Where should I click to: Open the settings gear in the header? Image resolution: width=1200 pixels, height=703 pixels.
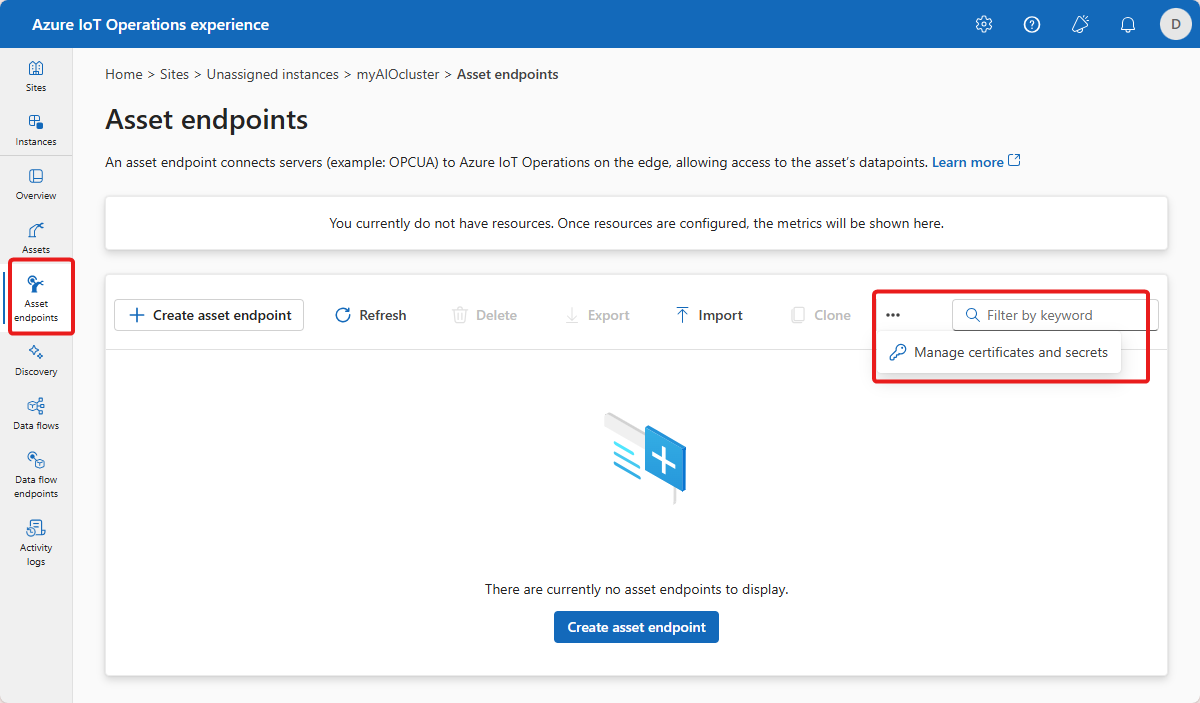click(984, 24)
